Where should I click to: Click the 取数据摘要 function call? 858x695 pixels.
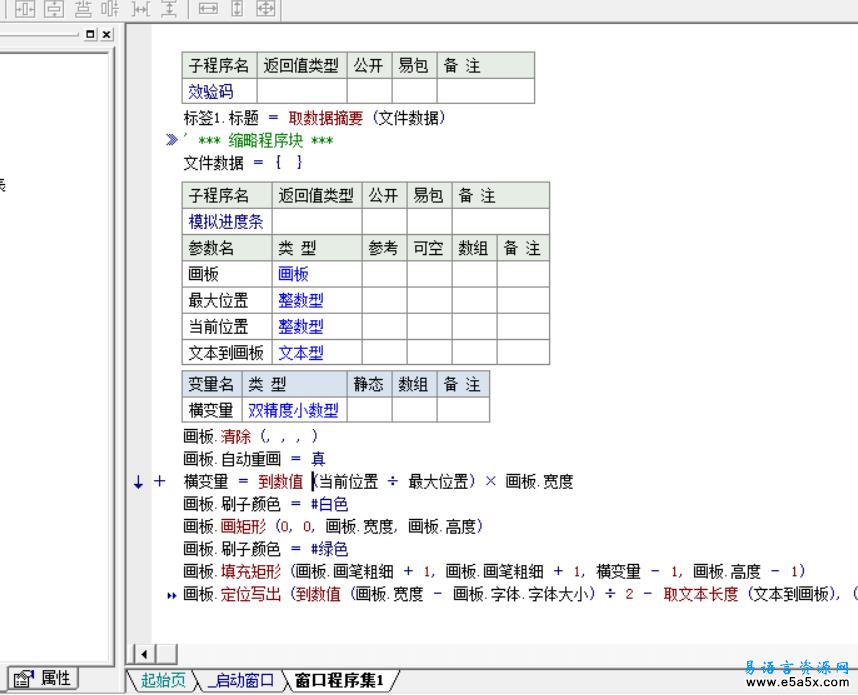pos(326,118)
